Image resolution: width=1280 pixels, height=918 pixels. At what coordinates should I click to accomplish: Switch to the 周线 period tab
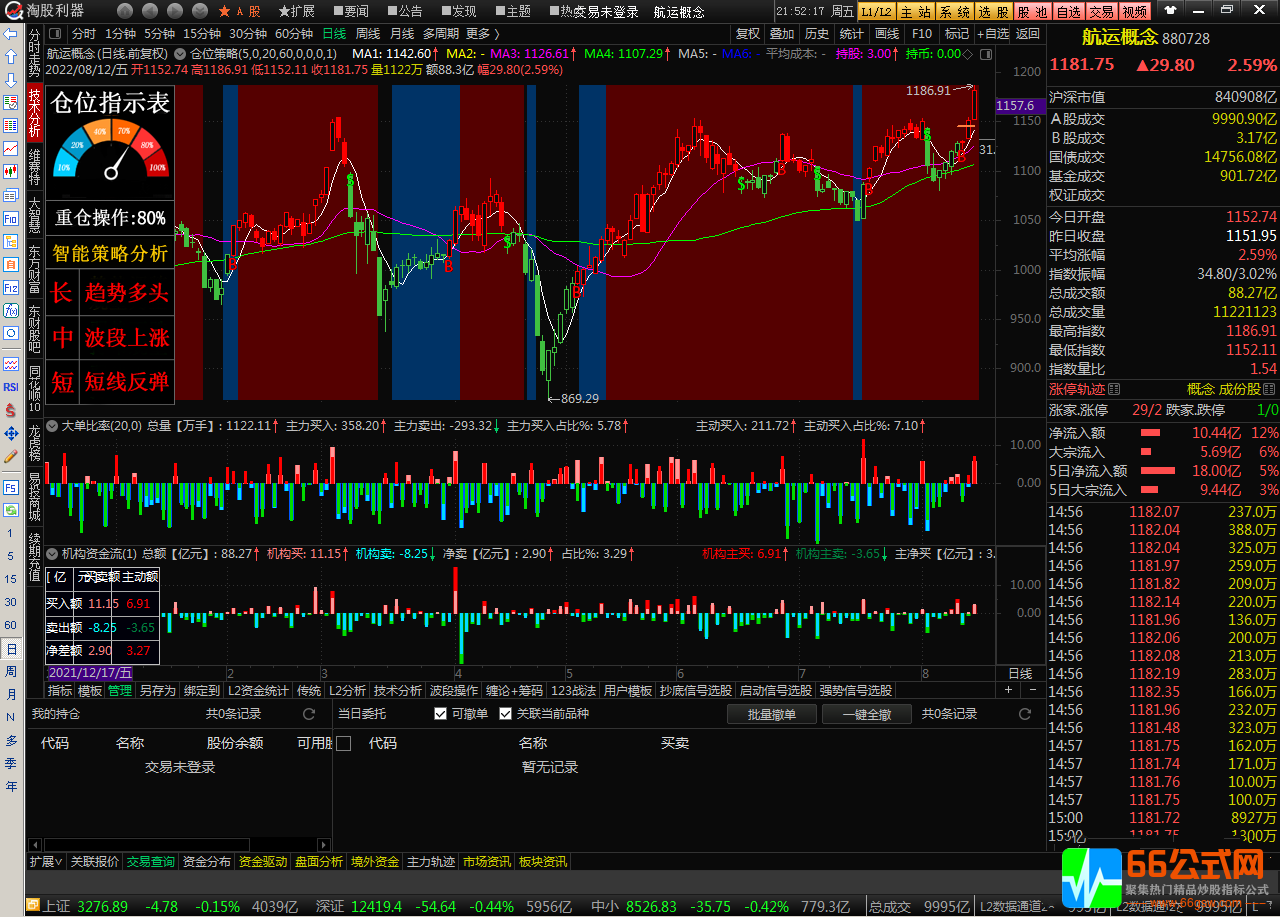coord(367,33)
